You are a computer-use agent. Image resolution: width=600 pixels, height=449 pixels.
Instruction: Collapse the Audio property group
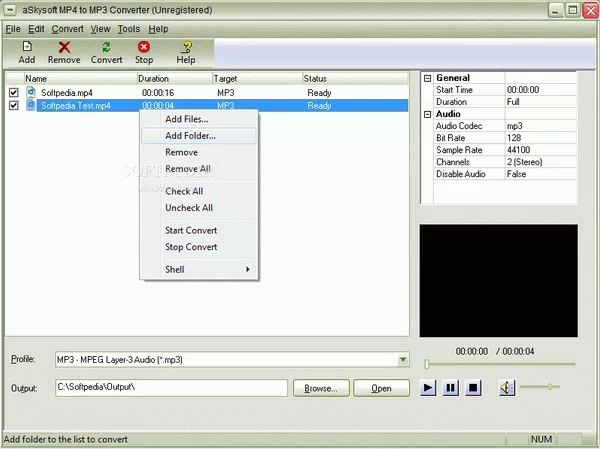pyautogui.click(x=427, y=114)
